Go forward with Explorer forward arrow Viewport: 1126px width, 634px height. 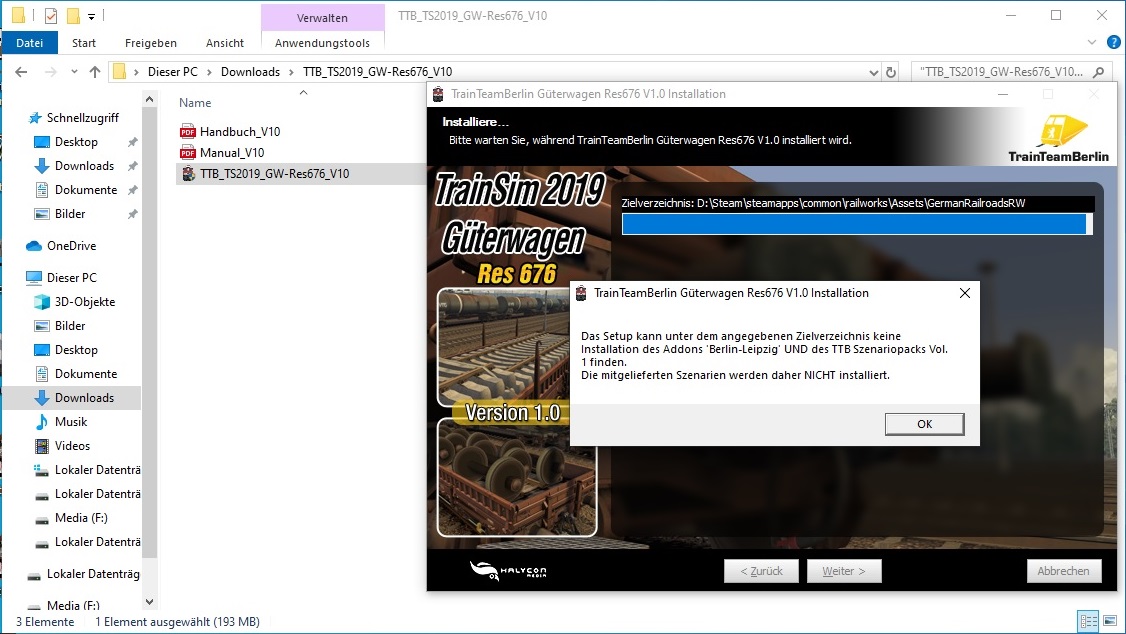[50, 72]
